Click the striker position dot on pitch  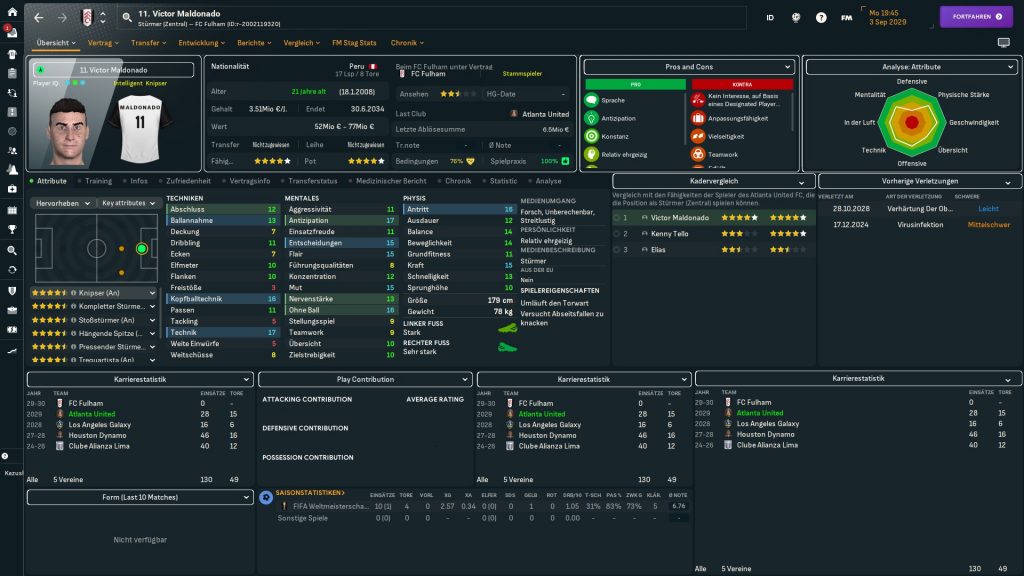(142, 247)
